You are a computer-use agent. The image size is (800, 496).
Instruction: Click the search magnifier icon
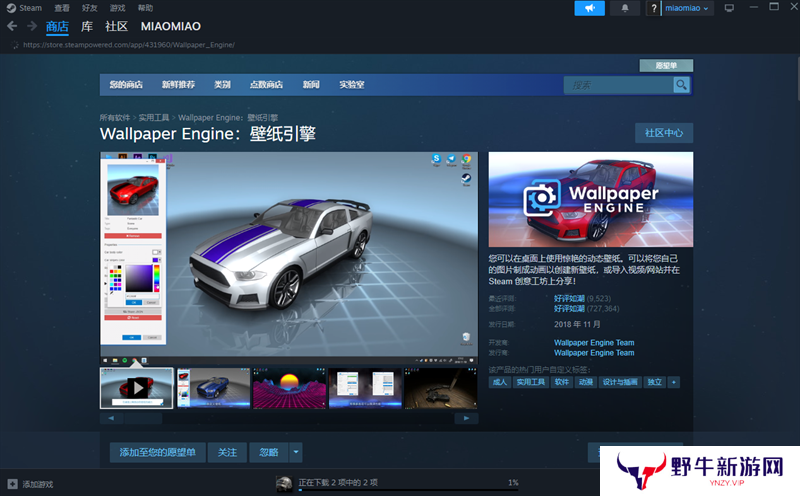[681, 85]
